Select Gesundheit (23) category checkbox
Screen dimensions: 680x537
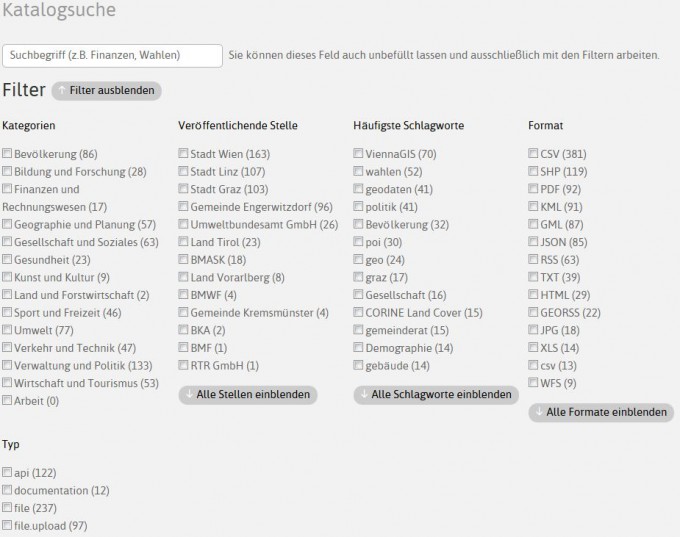point(7,259)
